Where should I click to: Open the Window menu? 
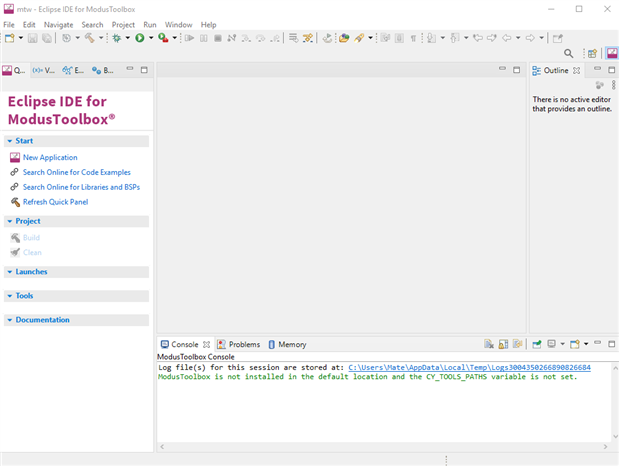pyautogui.click(x=178, y=24)
